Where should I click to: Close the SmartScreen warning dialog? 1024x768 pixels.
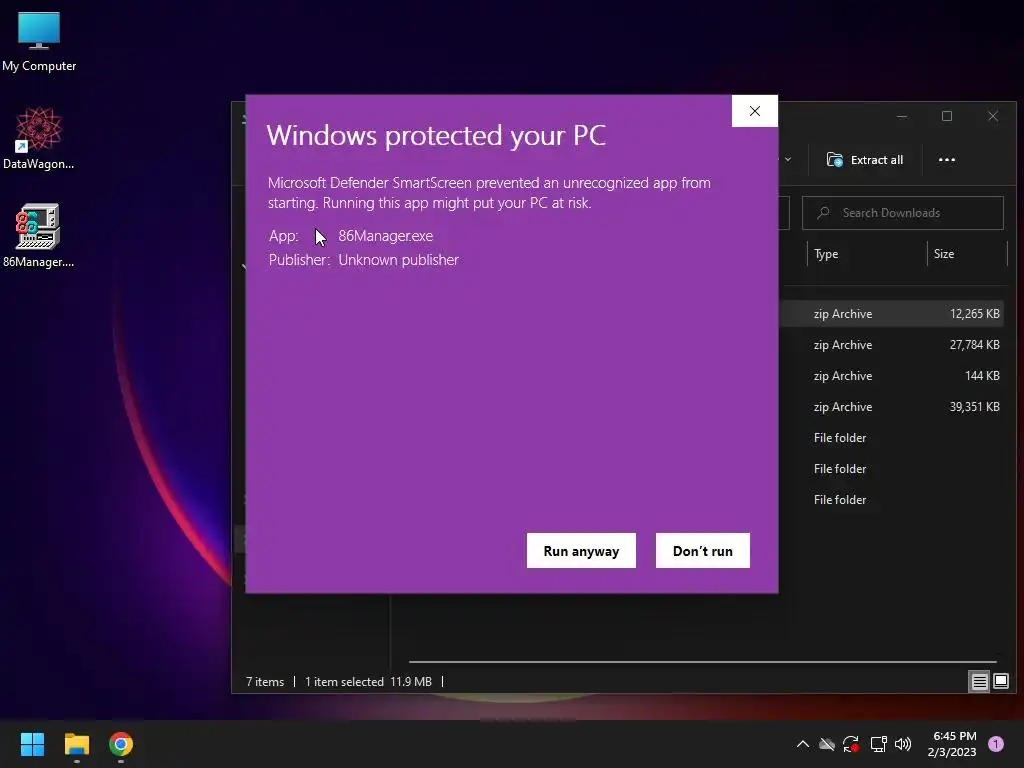[x=755, y=111]
